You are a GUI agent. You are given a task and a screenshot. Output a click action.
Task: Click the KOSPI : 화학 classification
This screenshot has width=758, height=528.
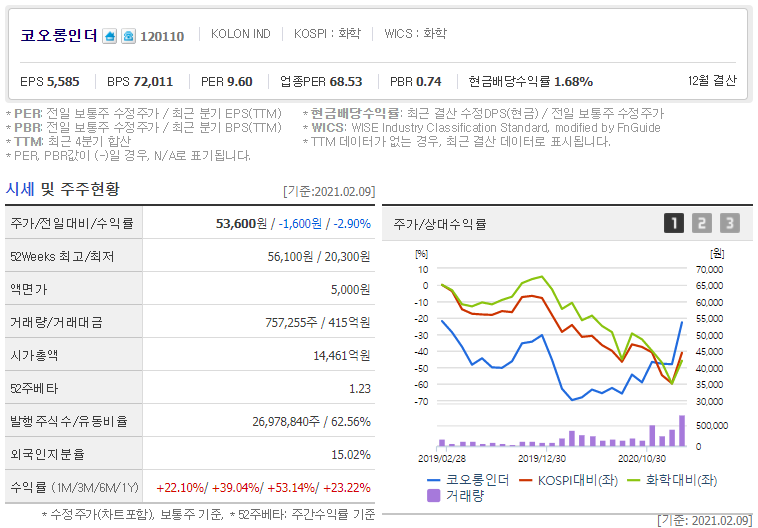point(327,34)
